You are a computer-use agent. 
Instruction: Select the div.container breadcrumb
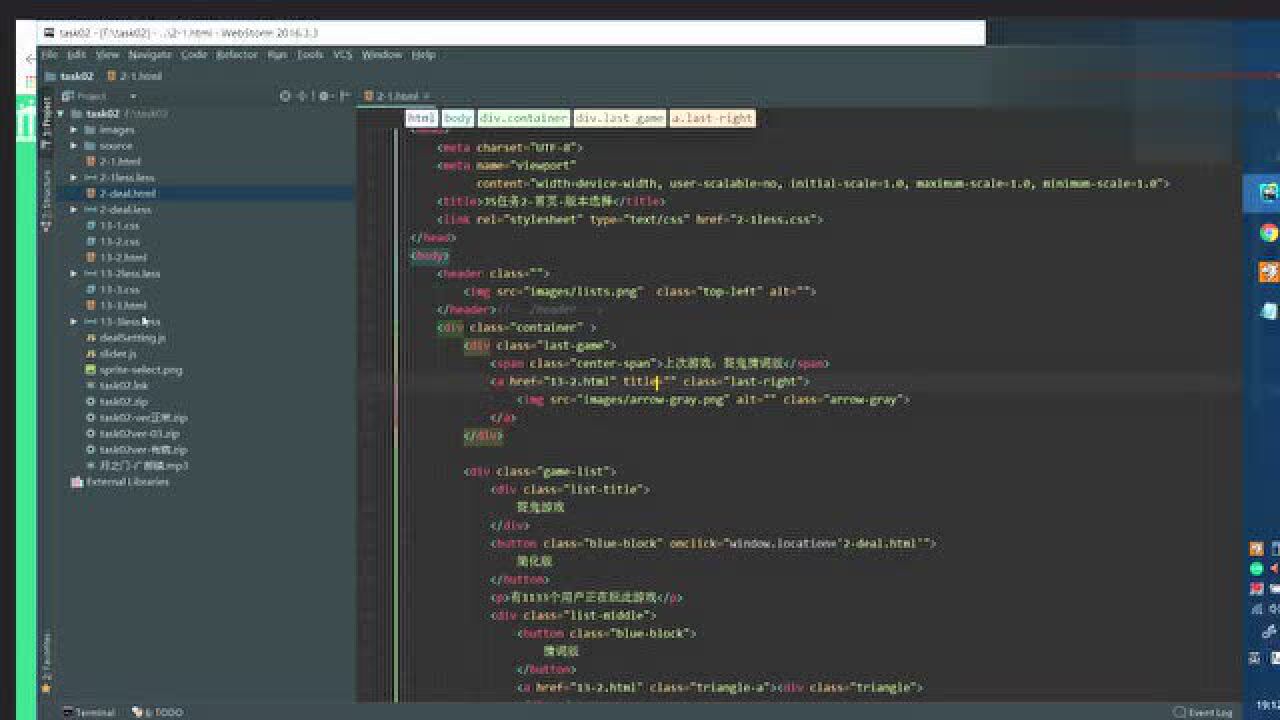pos(523,118)
